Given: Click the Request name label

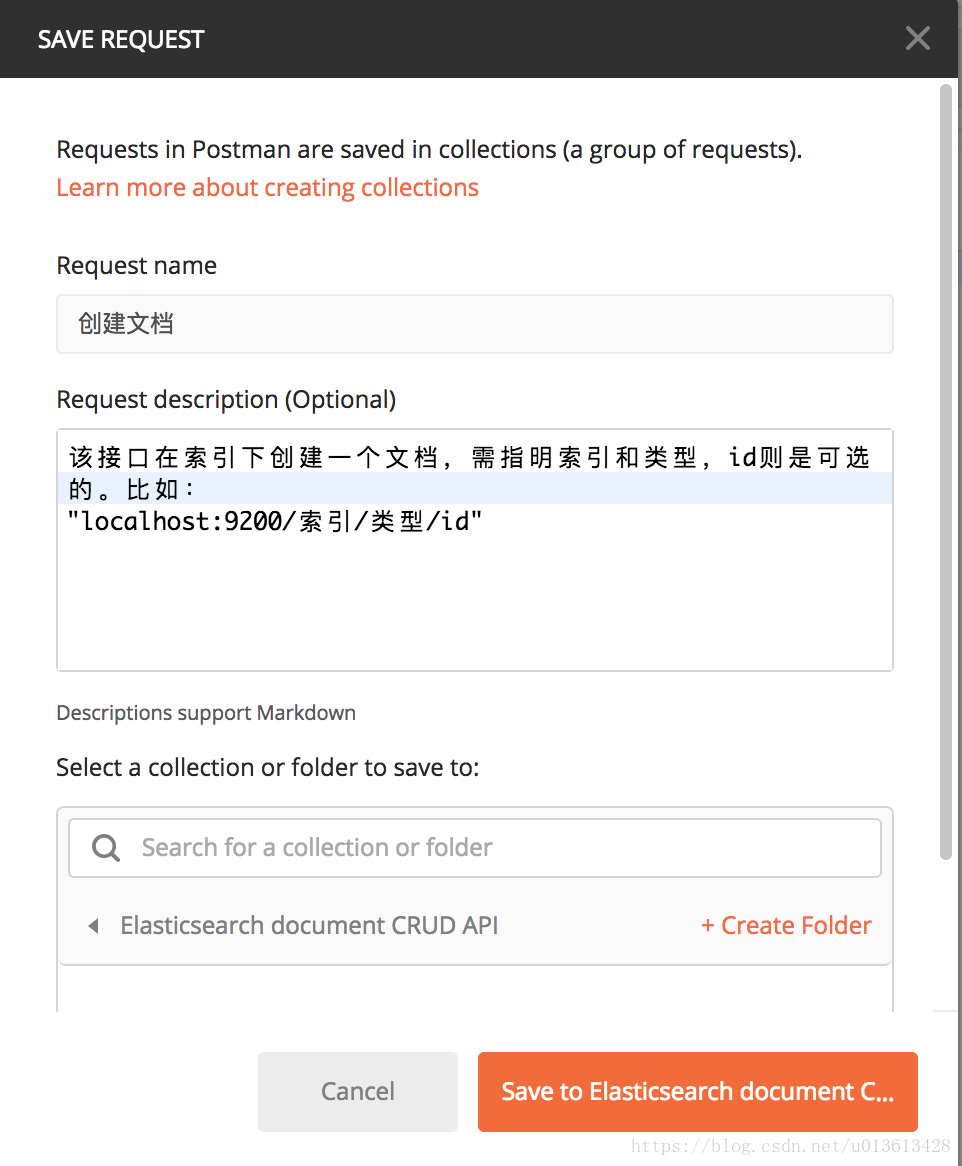Looking at the screenshot, I should [x=137, y=265].
